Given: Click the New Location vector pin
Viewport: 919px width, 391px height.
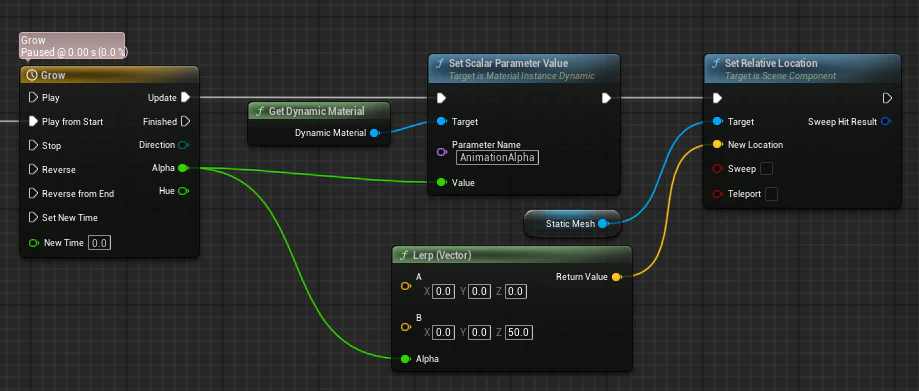Looking at the screenshot, I should click(717, 145).
